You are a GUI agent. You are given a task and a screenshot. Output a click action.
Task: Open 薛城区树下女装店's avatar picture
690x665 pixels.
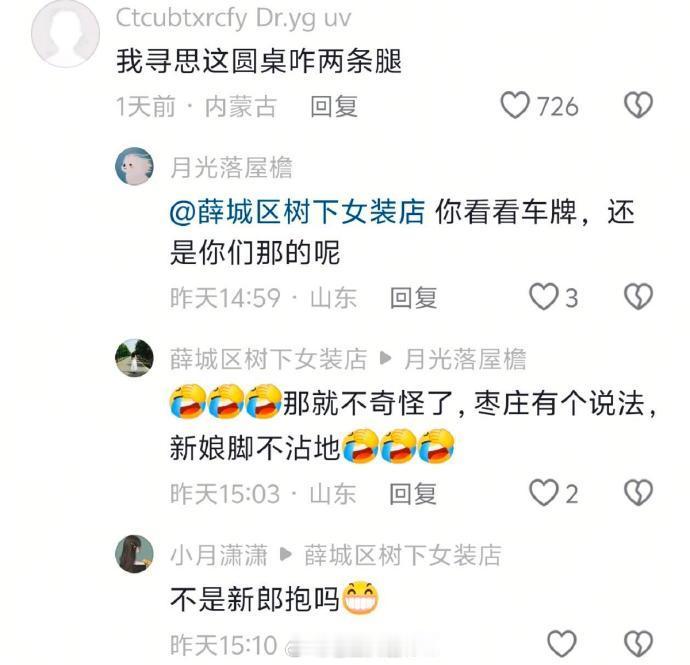click(134, 358)
